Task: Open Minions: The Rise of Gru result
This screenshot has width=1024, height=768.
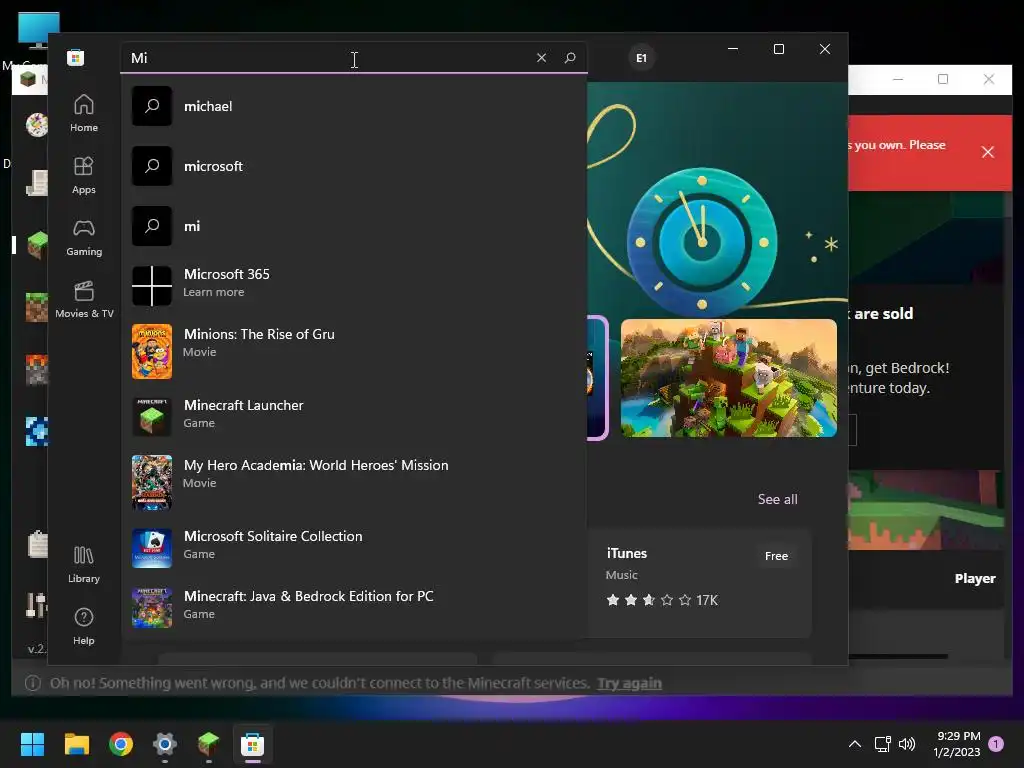Action: [x=353, y=351]
